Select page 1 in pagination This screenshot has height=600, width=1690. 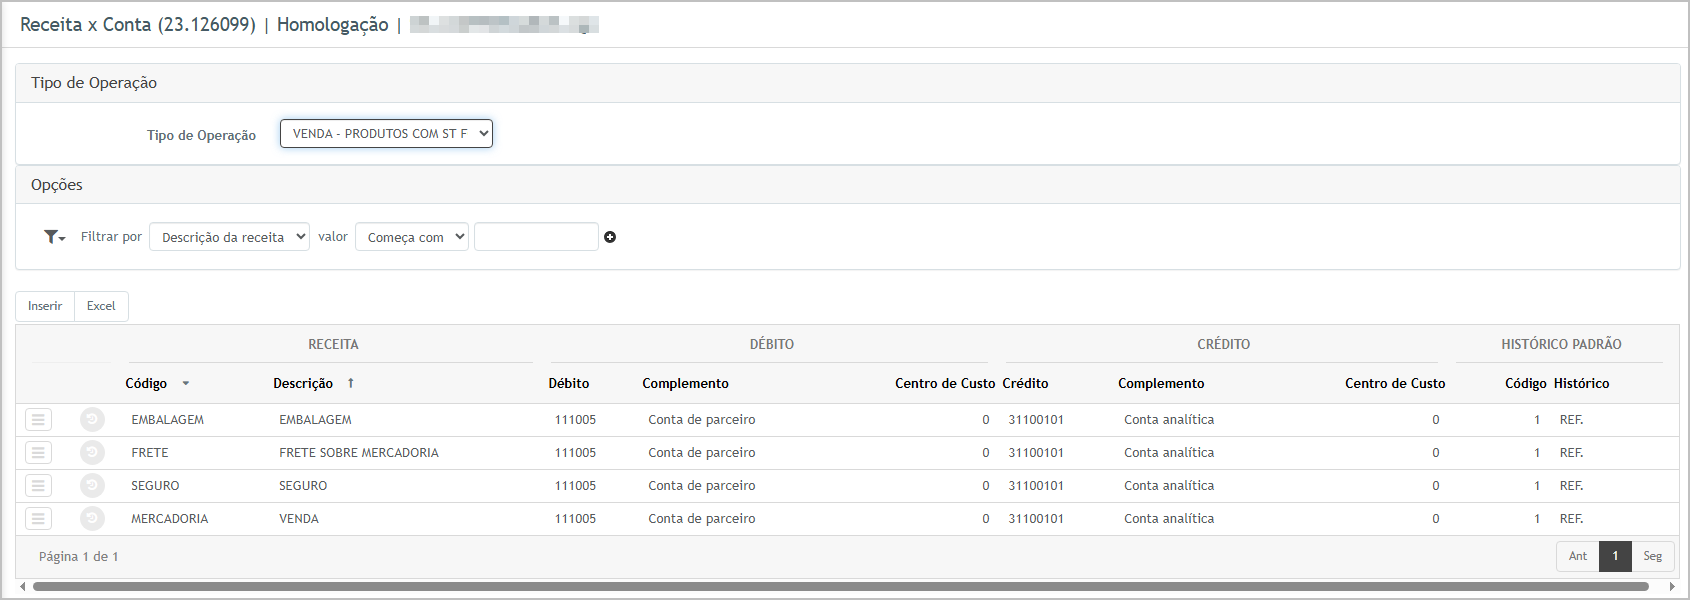[x=1615, y=556]
